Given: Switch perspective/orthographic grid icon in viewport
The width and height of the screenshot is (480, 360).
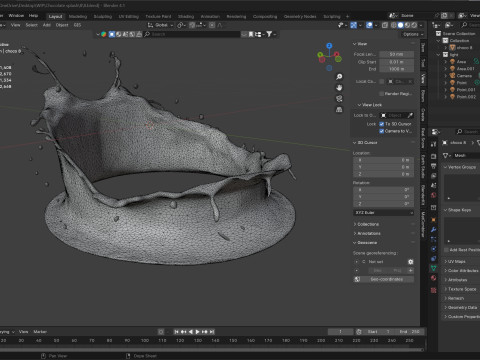Looking at the screenshot, I should click(339, 109).
